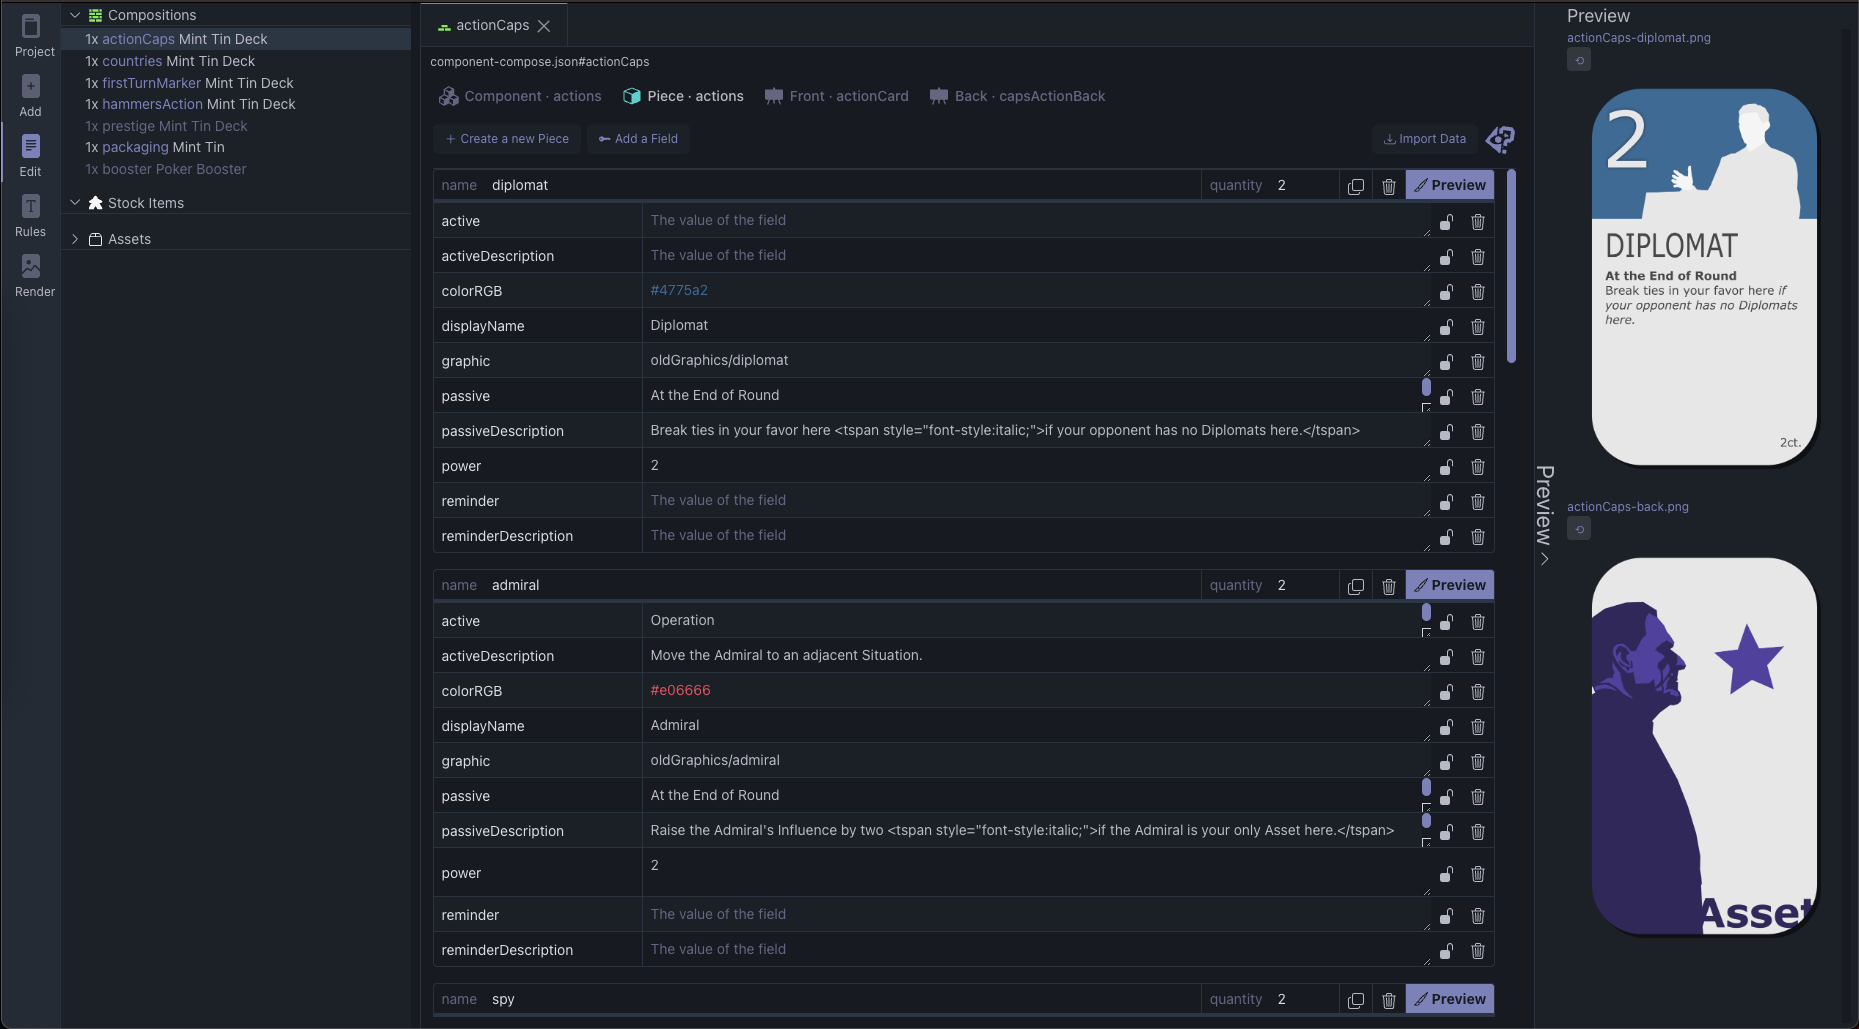
Task: Click Create a new Piece
Action: pos(508,139)
